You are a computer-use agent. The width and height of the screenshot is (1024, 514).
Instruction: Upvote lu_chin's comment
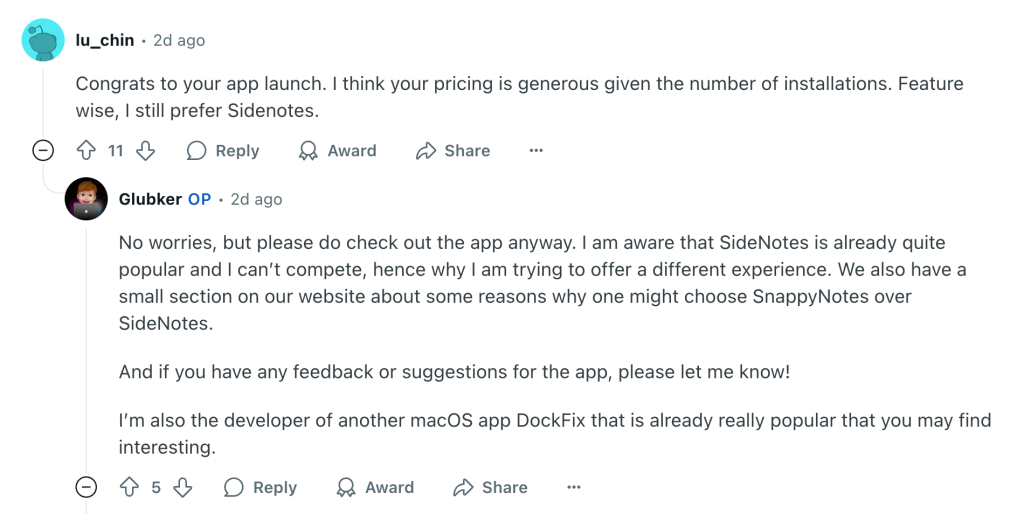[86, 151]
